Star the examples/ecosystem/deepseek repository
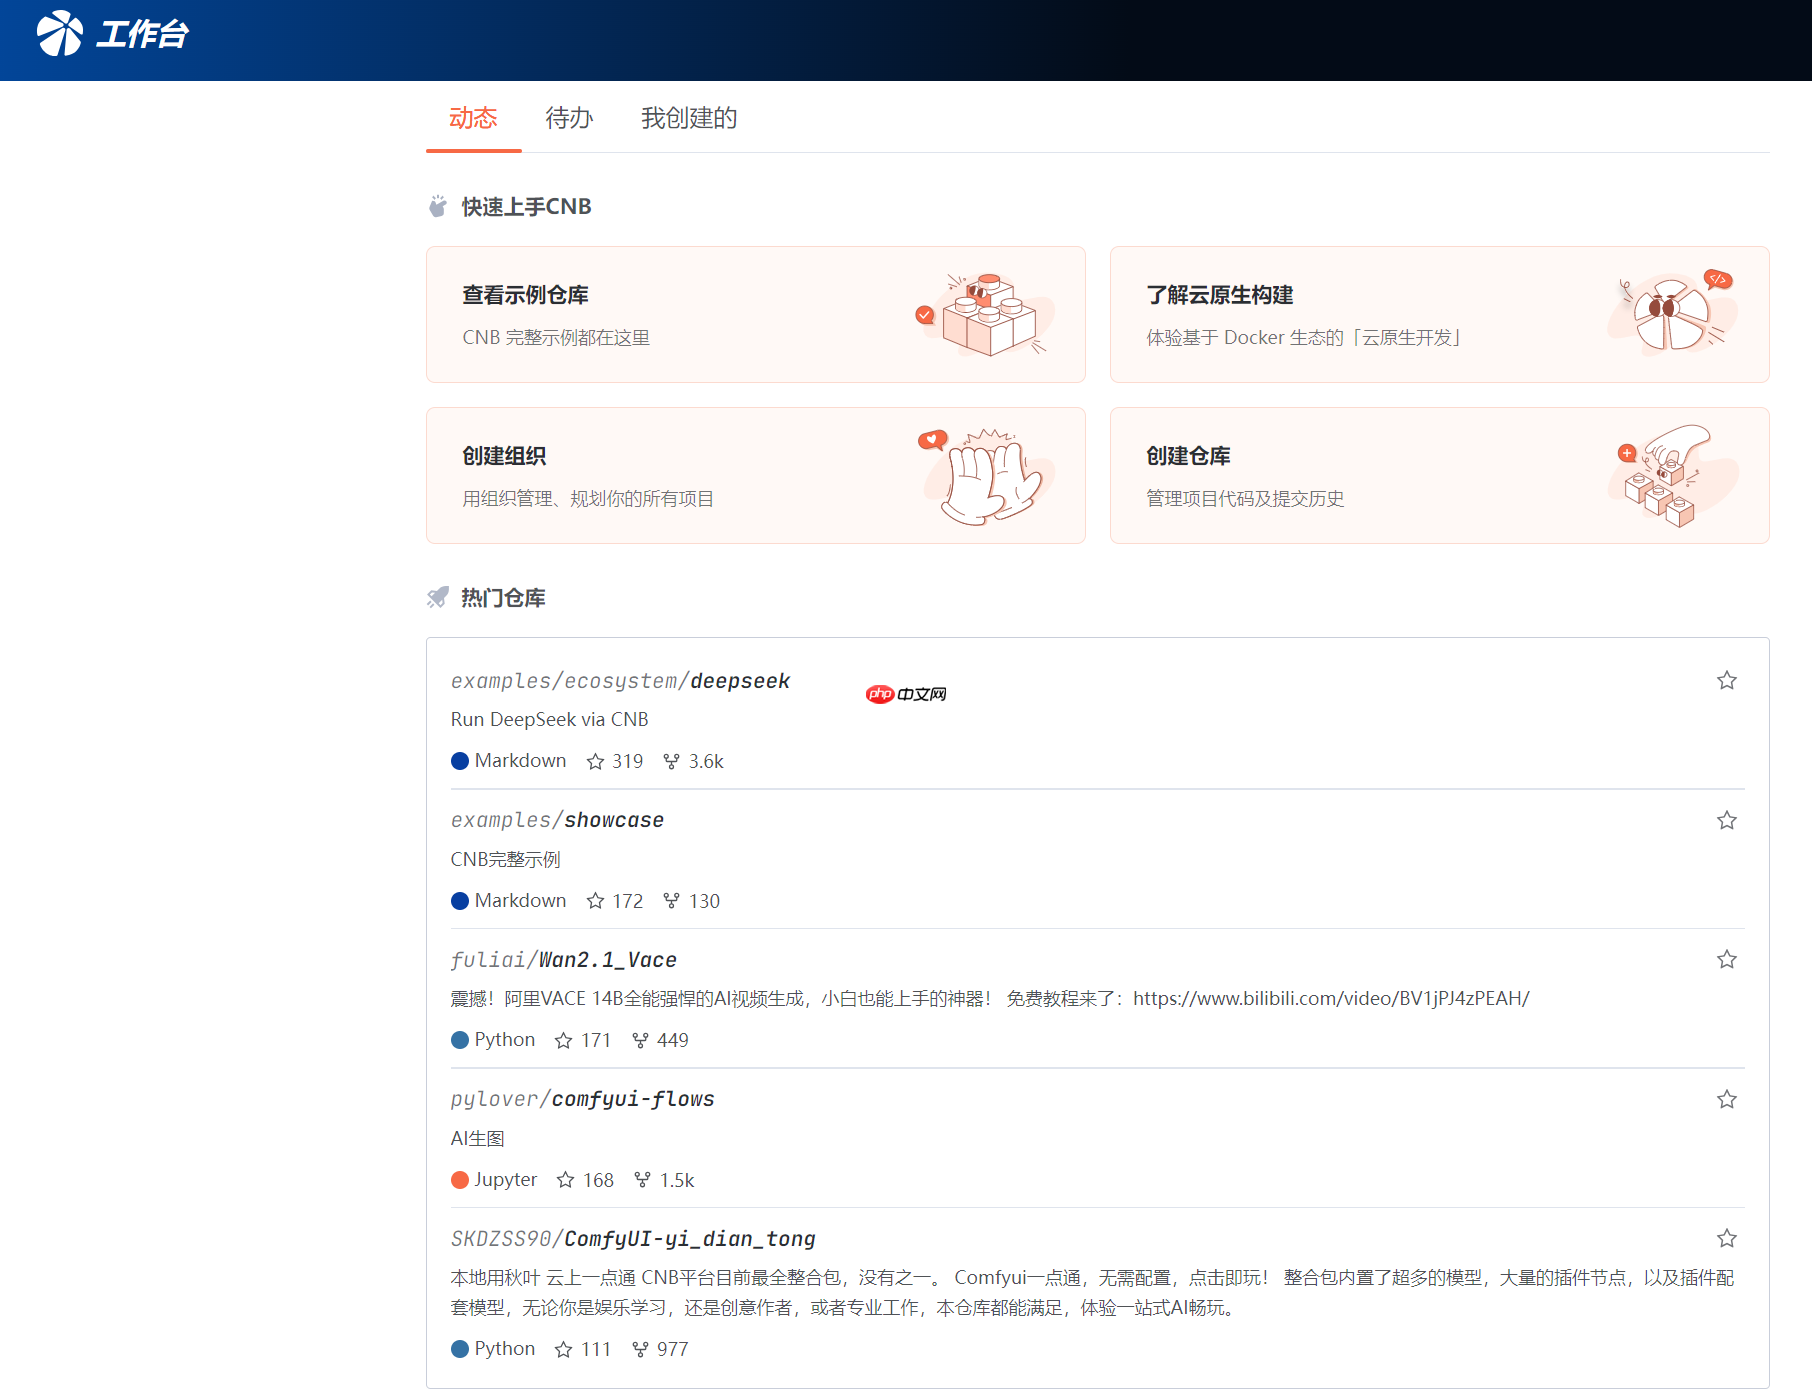This screenshot has height=1389, width=1812. pos(1726,680)
